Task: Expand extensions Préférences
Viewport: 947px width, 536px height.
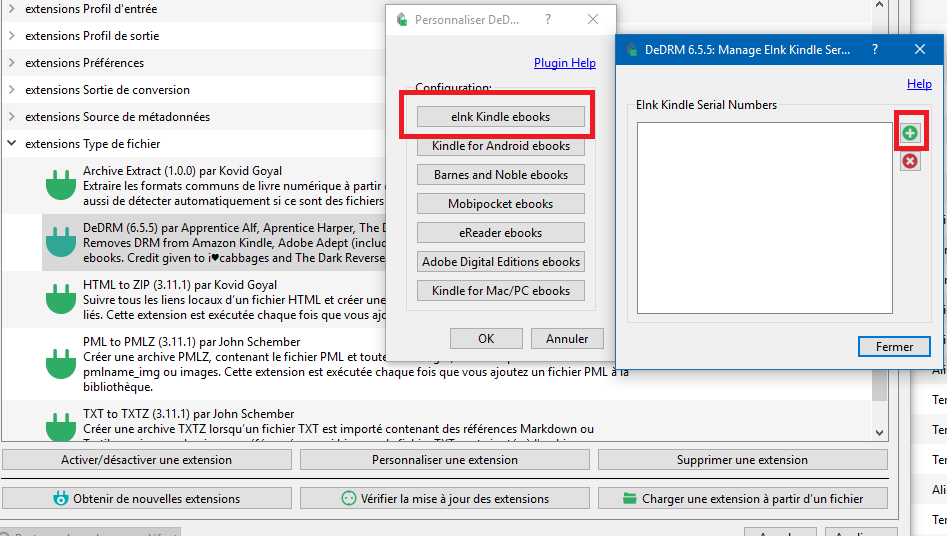Action: tap(11, 63)
